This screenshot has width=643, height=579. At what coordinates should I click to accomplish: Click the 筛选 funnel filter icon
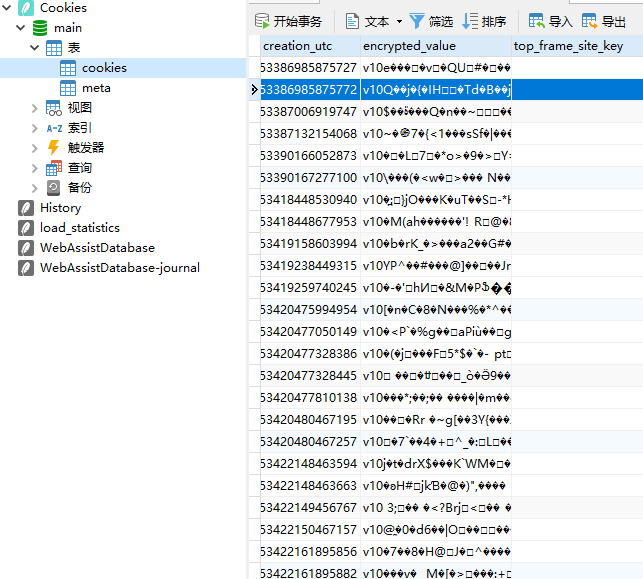pos(417,21)
